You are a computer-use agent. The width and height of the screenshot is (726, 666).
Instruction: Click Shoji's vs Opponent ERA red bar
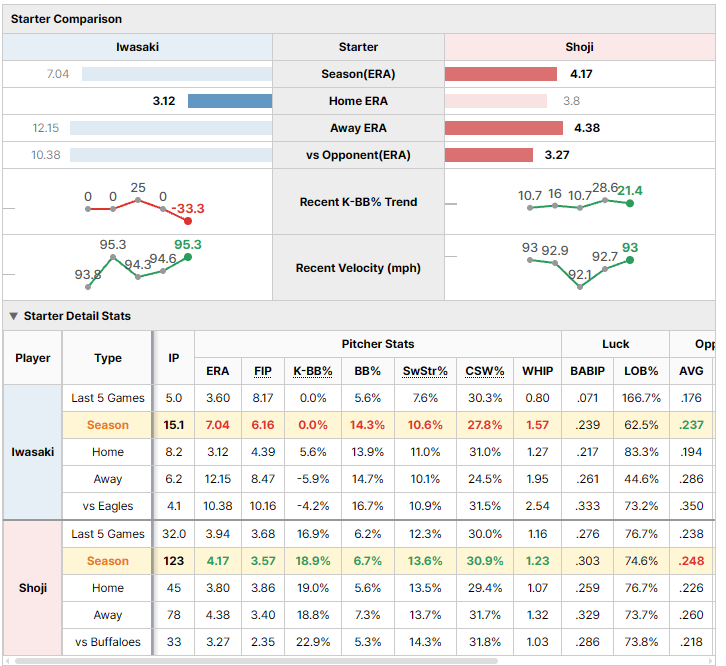pyautogui.click(x=488, y=155)
